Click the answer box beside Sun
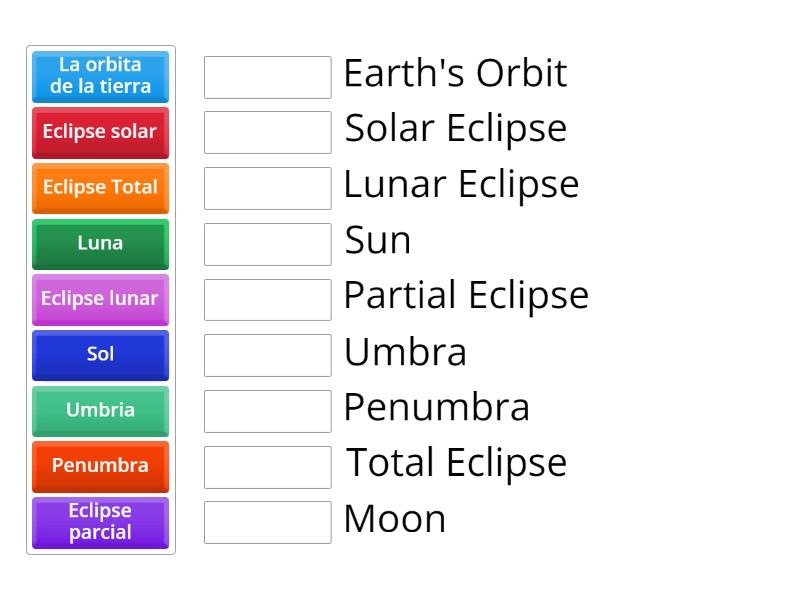 (267, 242)
